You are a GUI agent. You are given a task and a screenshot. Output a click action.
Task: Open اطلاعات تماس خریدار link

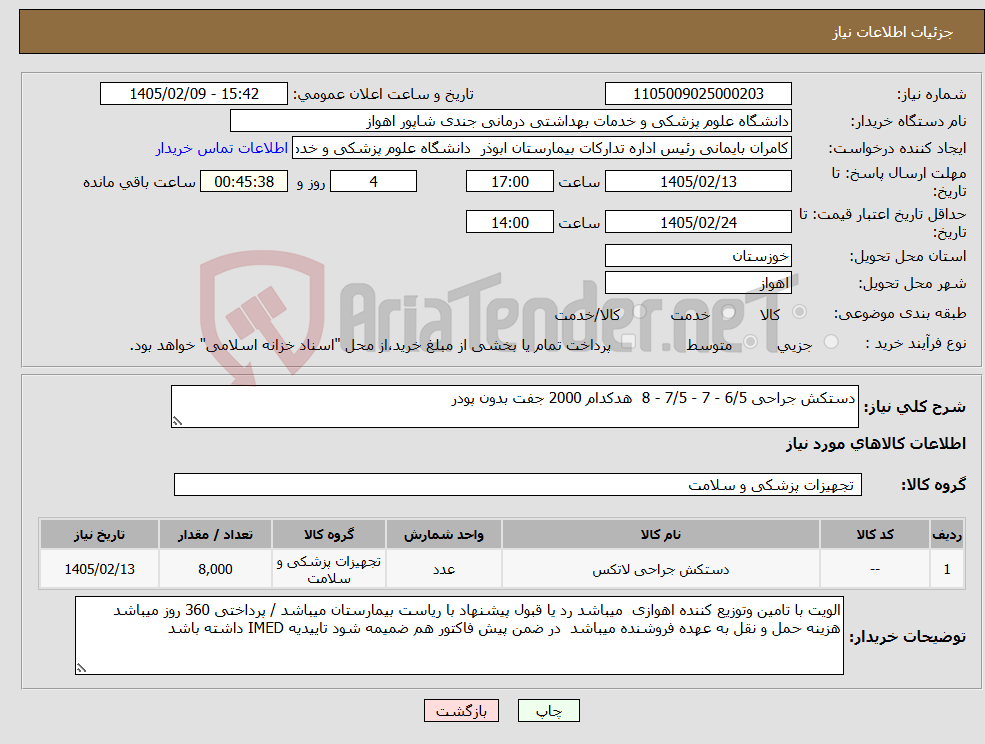(x=222, y=148)
